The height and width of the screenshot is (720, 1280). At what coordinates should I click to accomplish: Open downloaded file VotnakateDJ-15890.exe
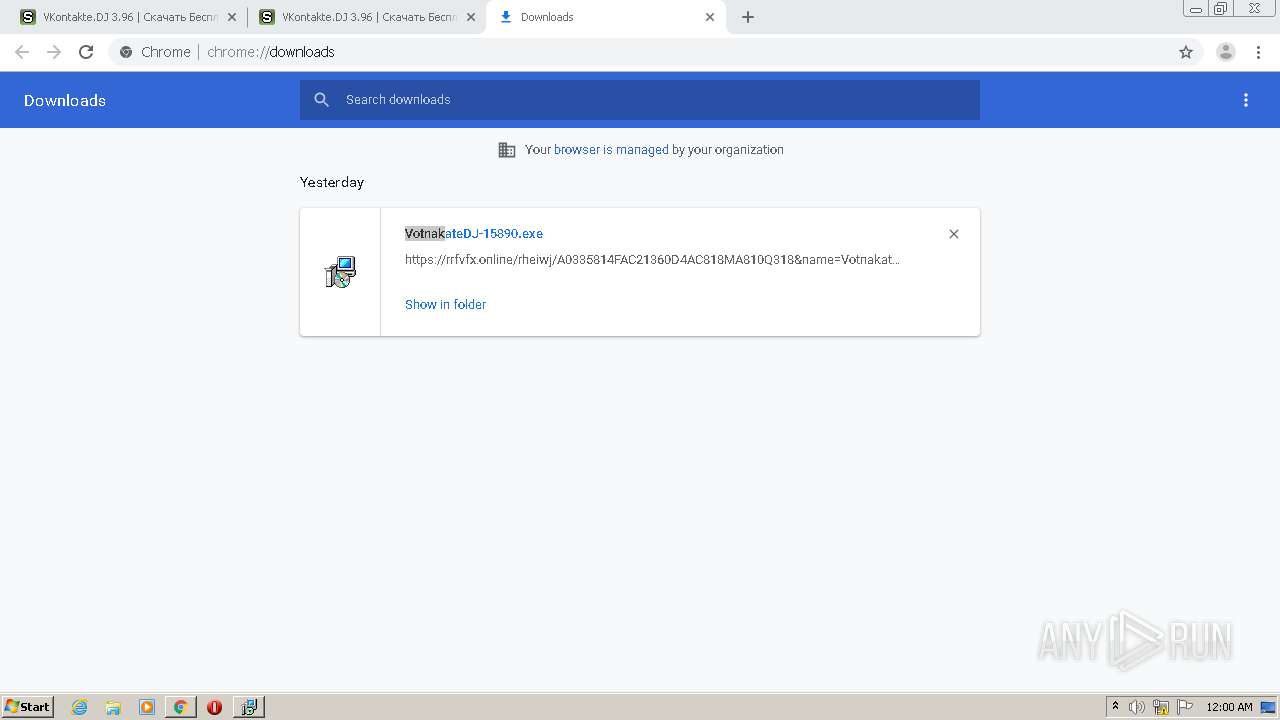tap(474, 233)
